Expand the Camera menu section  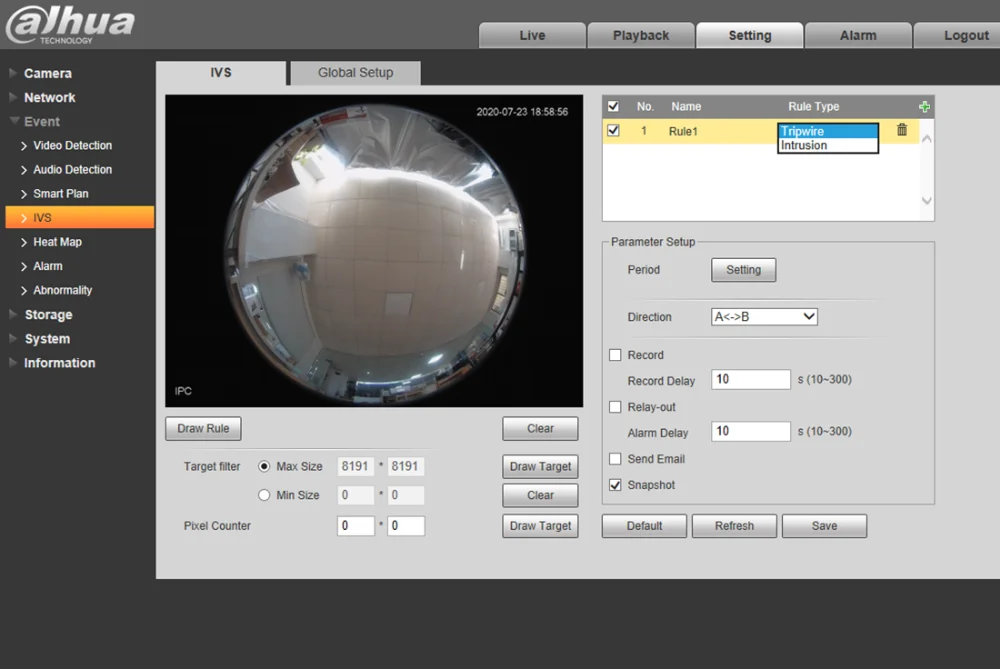tap(47, 73)
